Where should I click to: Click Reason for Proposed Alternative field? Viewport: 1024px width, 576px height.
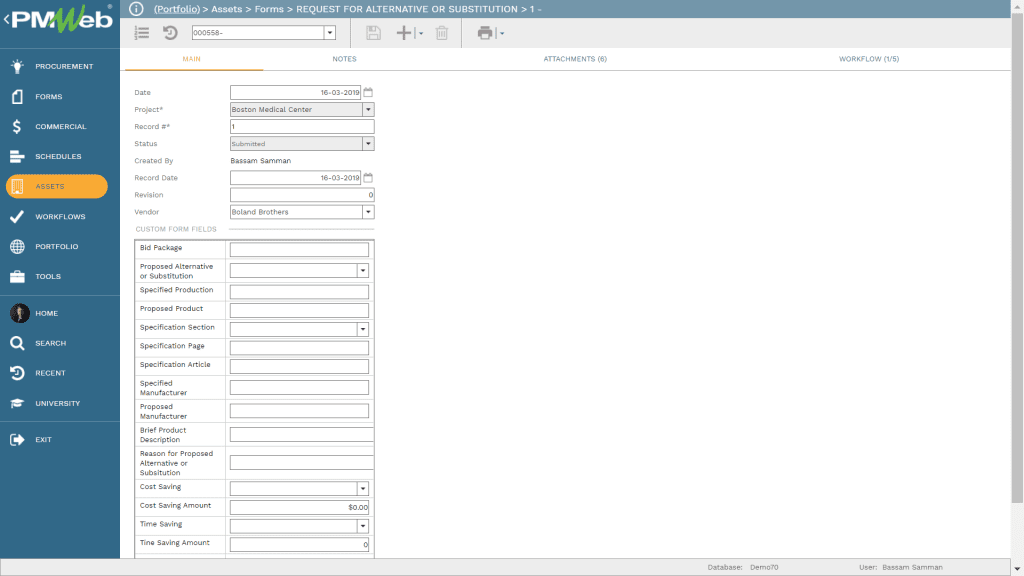click(x=302, y=463)
